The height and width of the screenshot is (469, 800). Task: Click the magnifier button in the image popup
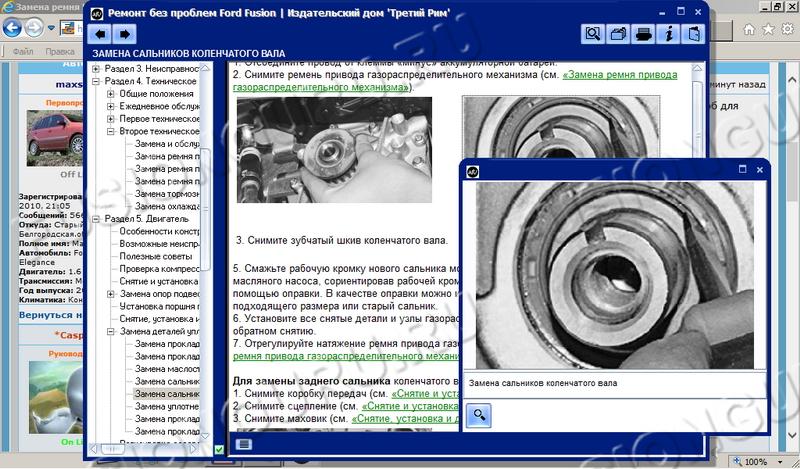click(x=479, y=415)
